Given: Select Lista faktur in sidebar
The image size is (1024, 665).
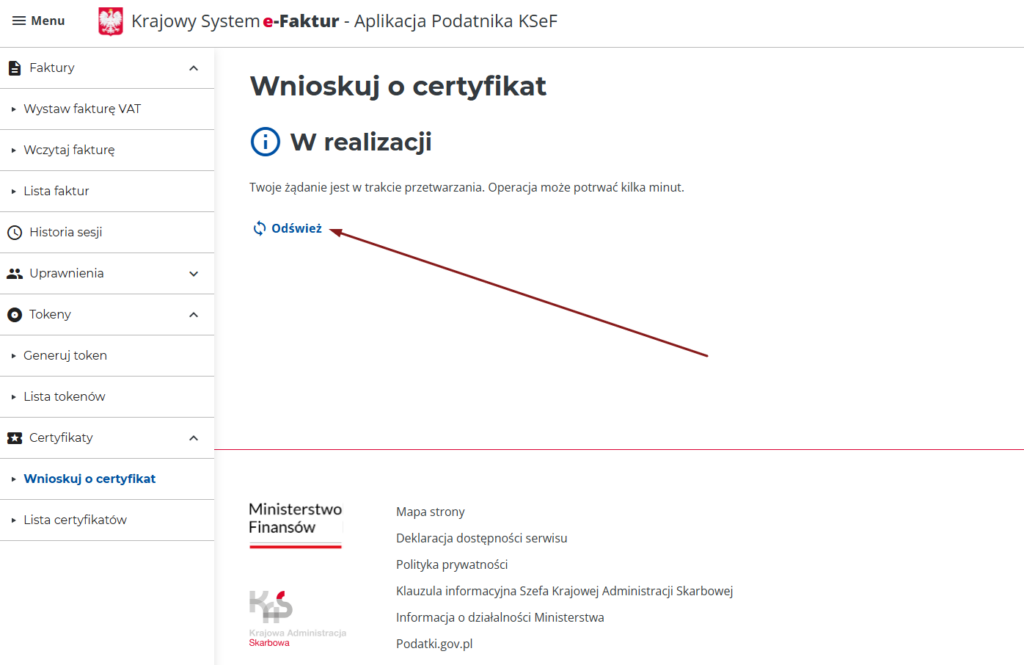Looking at the screenshot, I should [x=63, y=191].
